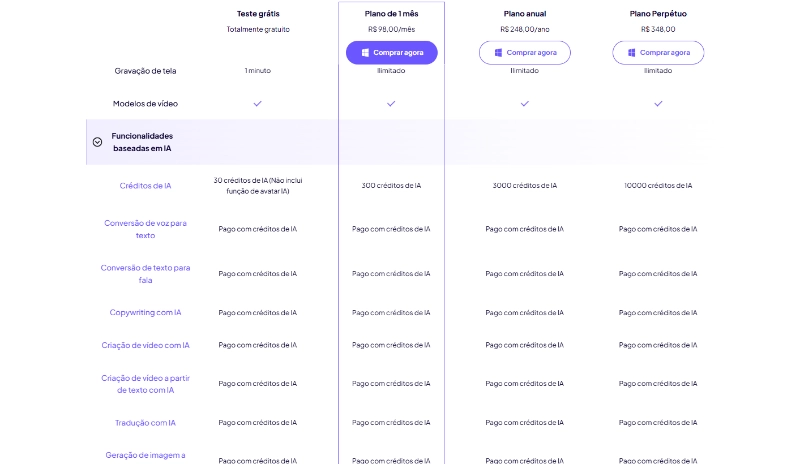Click the Modelos de vídeo checkmark under Plano Perpétuo
800x464 pixels.
(x=658, y=103)
